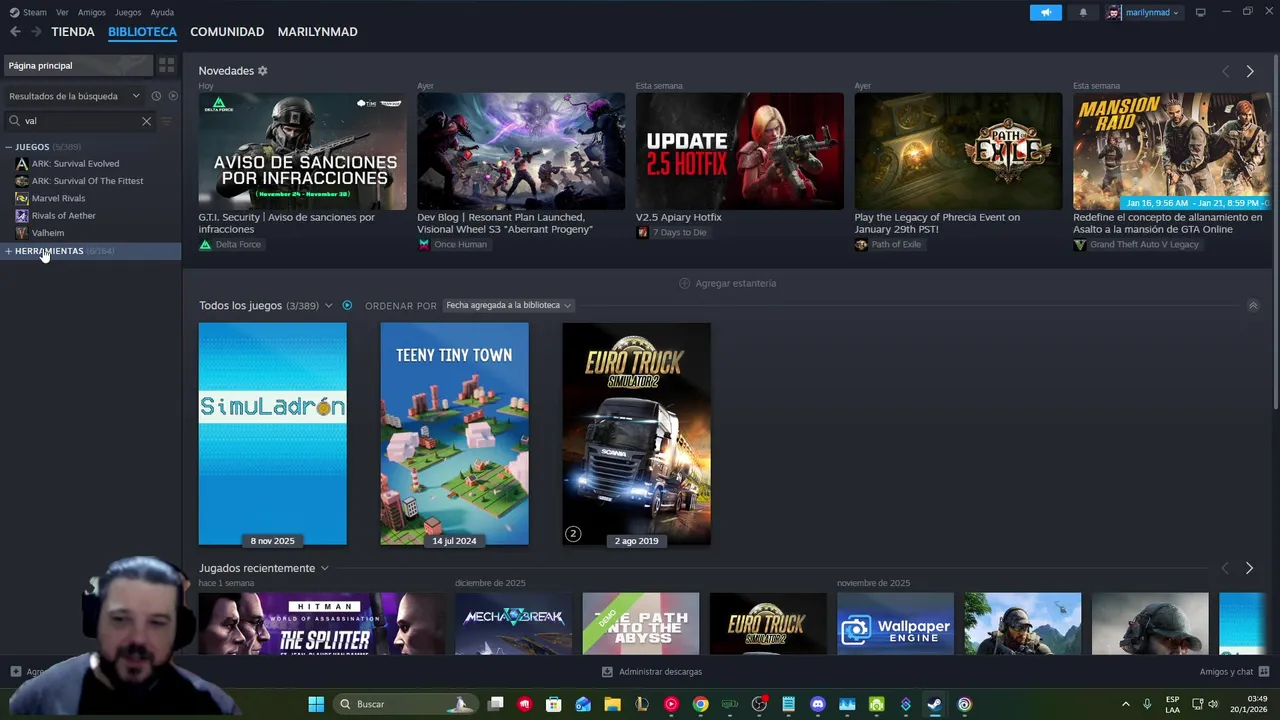Sort sidebar by recent activity clock icon

(x=156, y=96)
